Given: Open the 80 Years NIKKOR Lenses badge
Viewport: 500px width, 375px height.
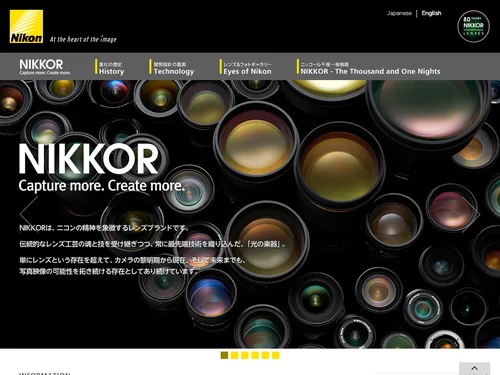Looking at the screenshot, I should coord(473,26).
